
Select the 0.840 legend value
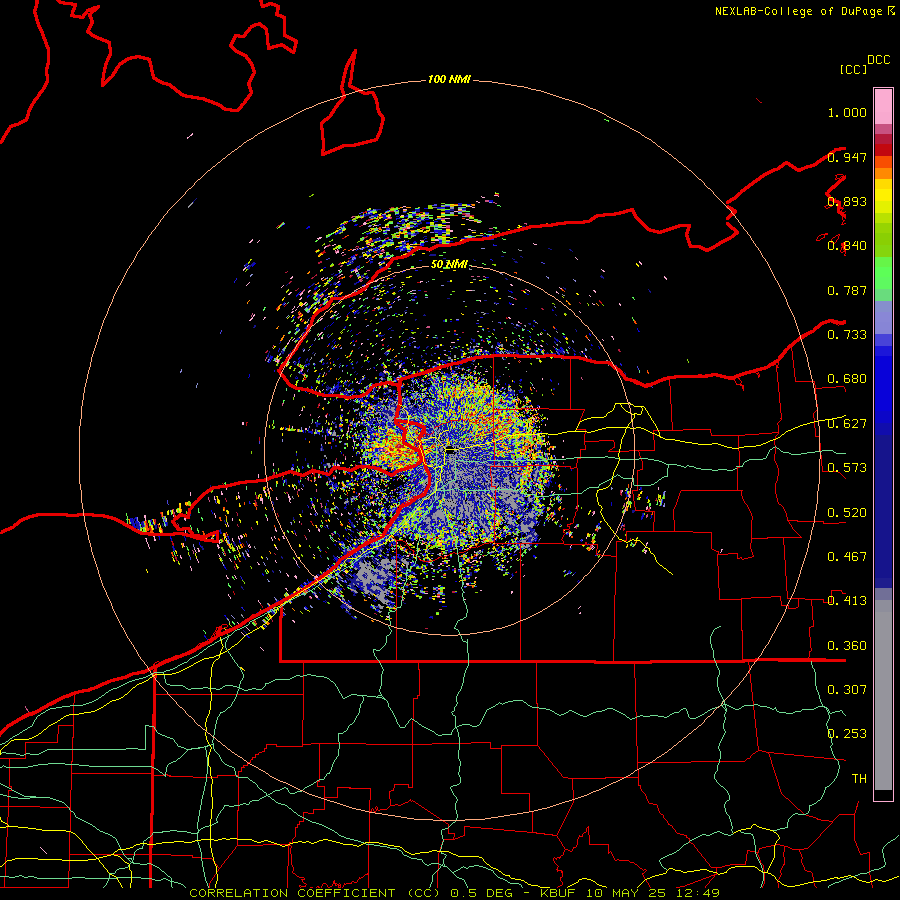[x=847, y=246]
